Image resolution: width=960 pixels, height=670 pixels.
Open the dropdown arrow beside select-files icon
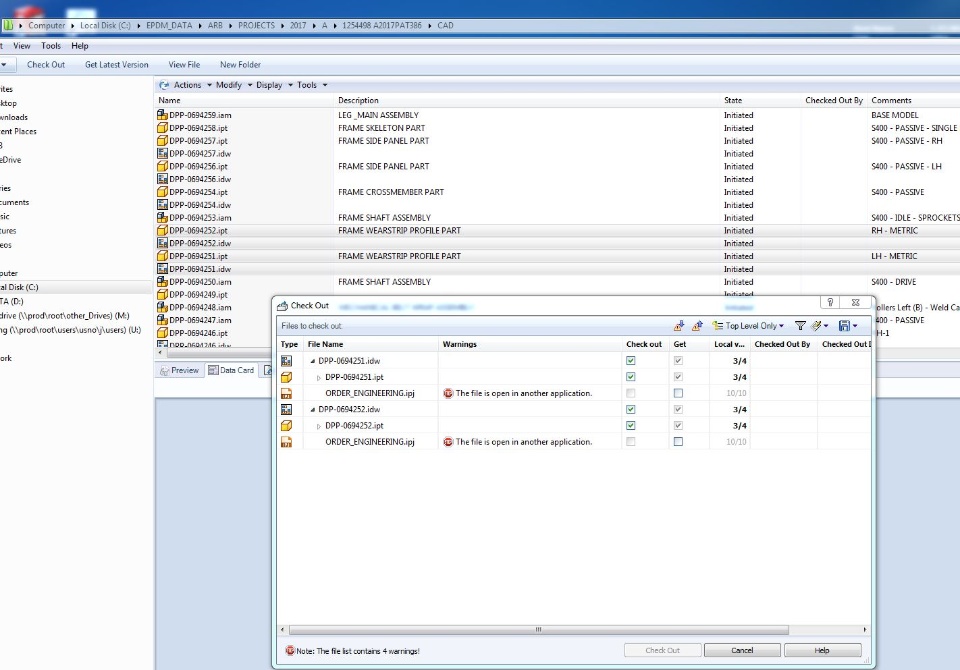(826, 326)
